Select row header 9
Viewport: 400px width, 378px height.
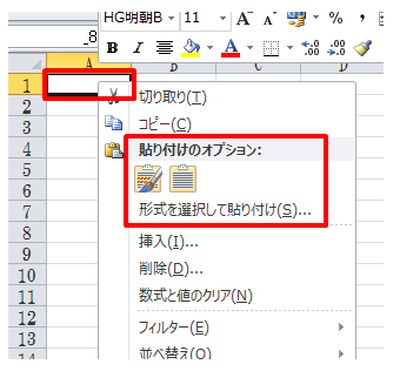coord(27,254)
